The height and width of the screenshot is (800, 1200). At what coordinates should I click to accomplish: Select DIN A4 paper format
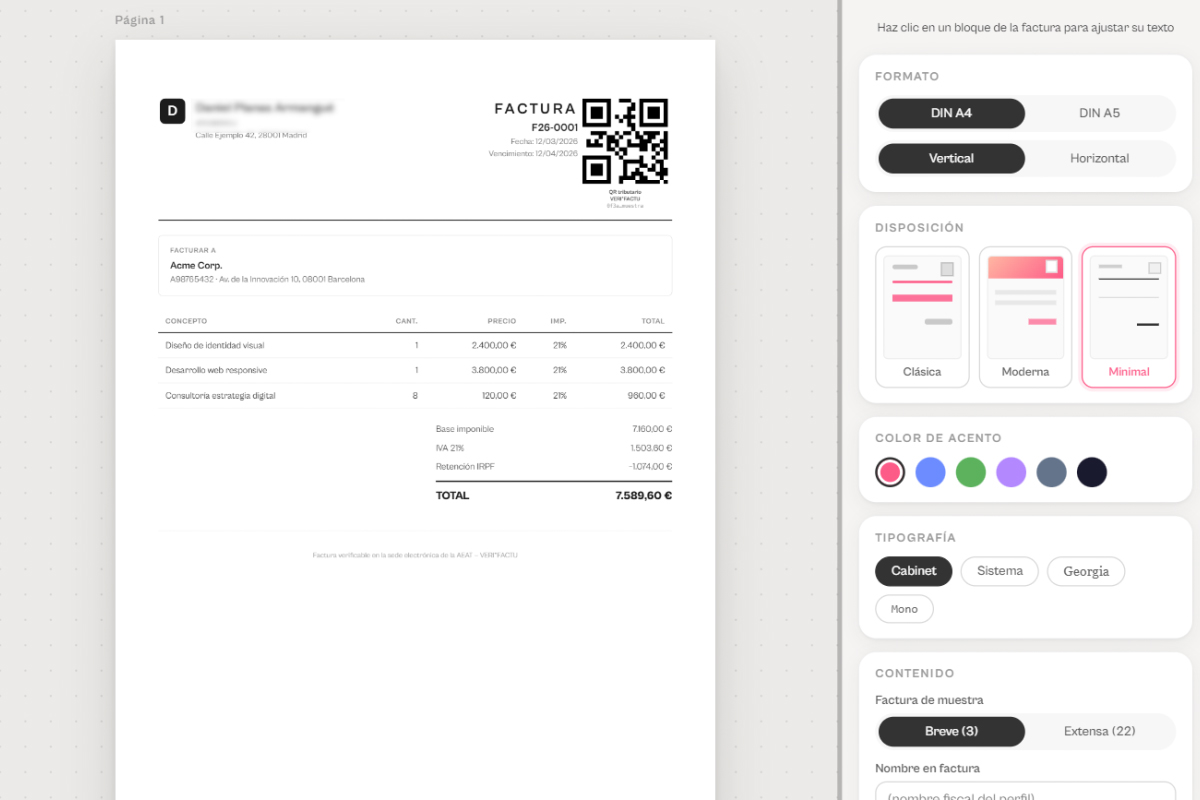coord(951,113)
